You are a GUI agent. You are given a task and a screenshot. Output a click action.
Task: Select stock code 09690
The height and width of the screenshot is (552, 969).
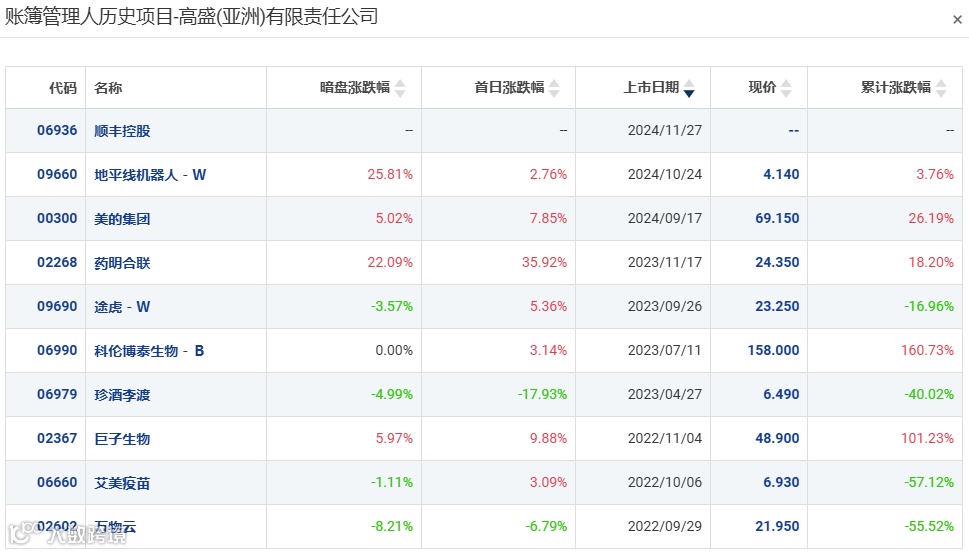tap(57, 306)
